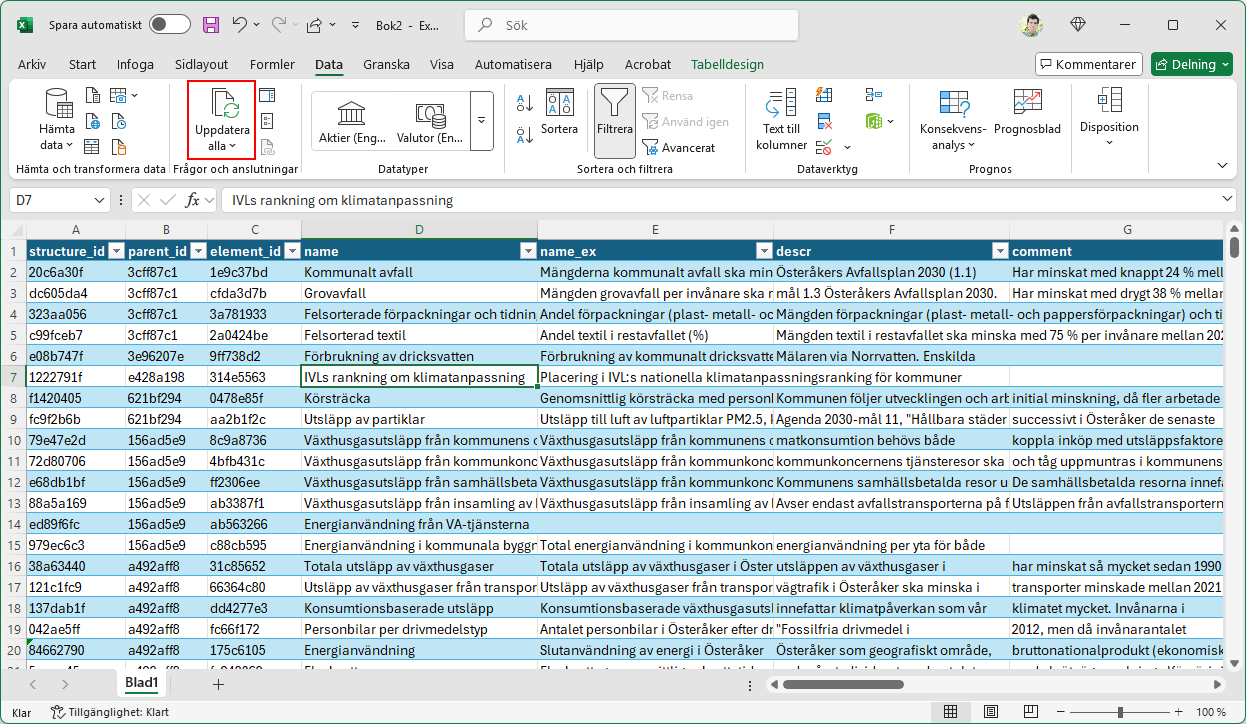Open recent sources icon
Screen dimensions: 1246x724
[119, 122]
